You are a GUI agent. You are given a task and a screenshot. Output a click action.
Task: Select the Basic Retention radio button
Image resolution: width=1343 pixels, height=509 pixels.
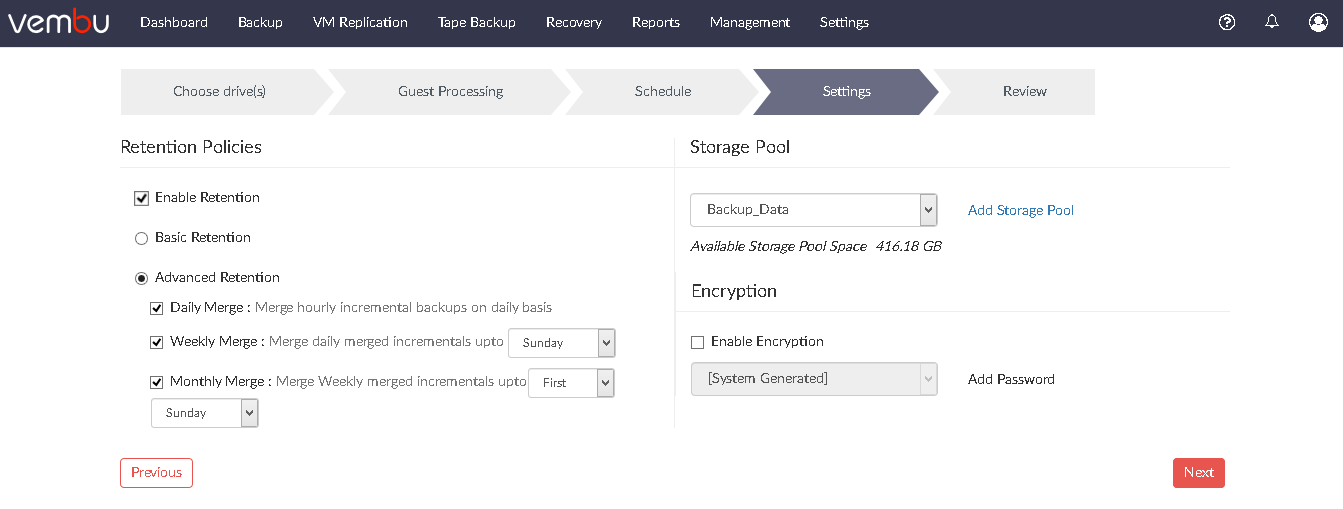point(141,238)
